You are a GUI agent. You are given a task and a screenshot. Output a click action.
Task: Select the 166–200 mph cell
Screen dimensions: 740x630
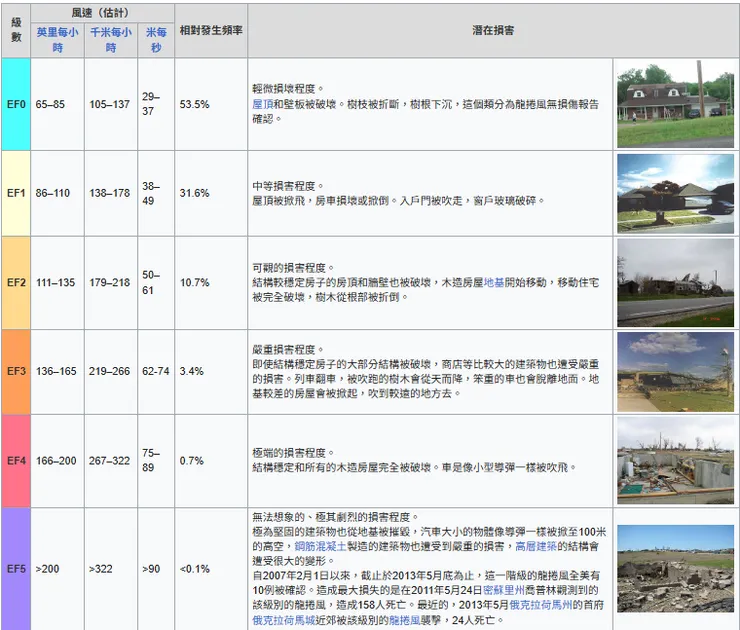pos(58,461)
